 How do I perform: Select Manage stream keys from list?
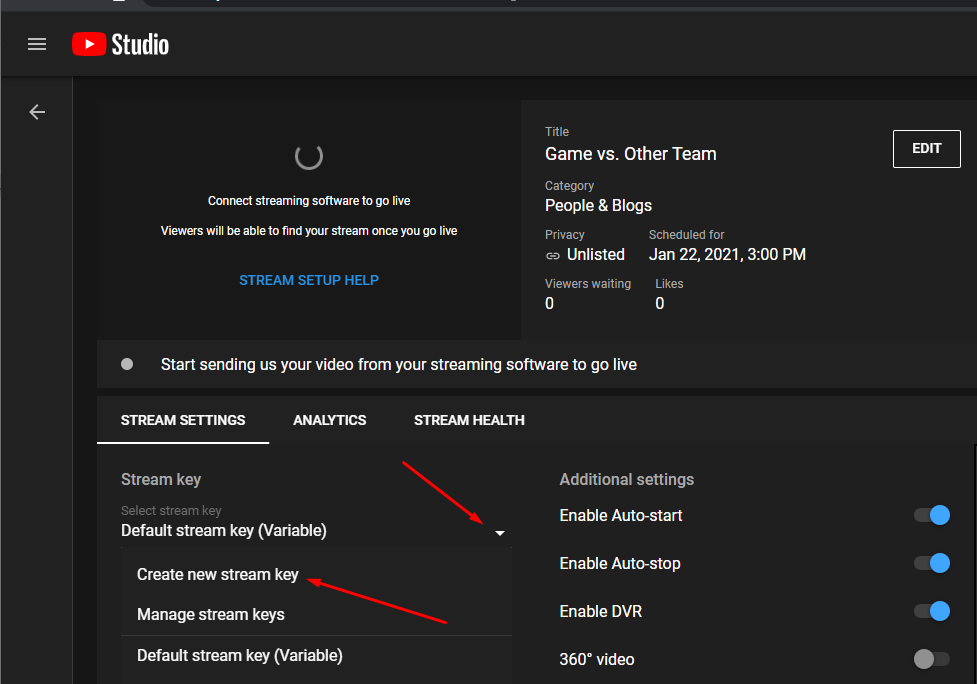coord(210,614)
